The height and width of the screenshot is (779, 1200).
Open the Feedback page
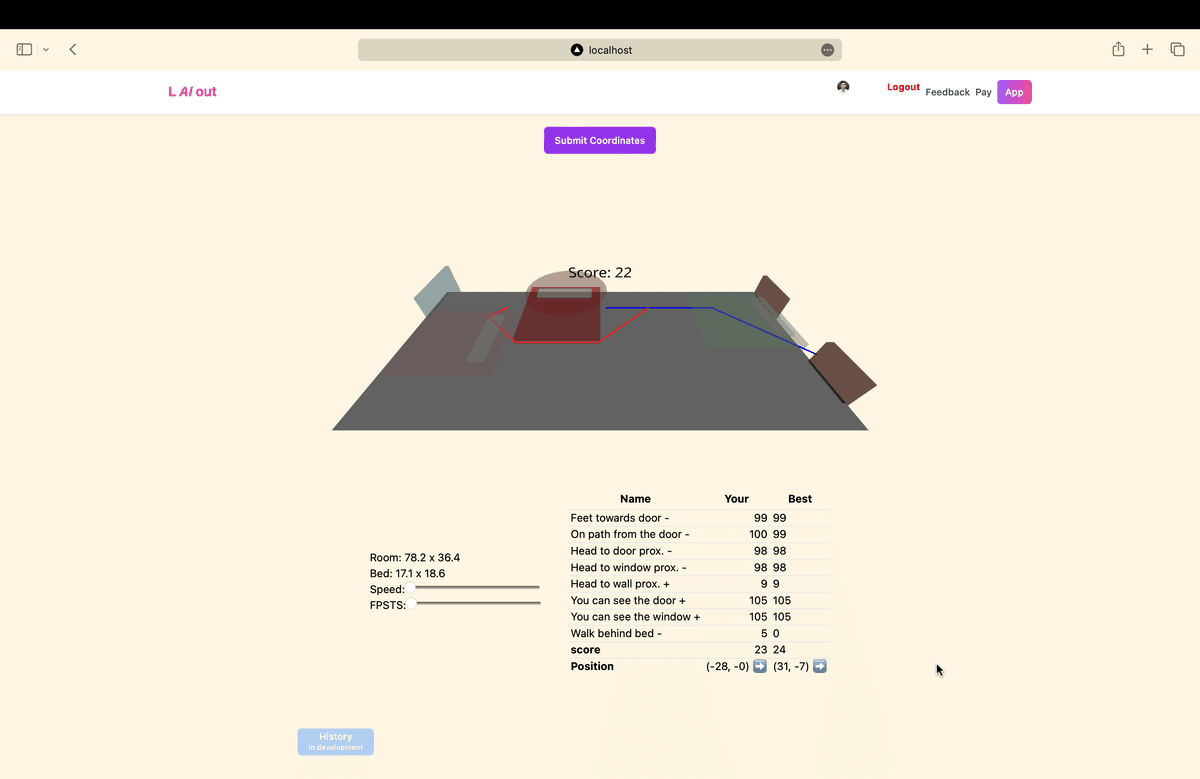click(x=947, y=92)
